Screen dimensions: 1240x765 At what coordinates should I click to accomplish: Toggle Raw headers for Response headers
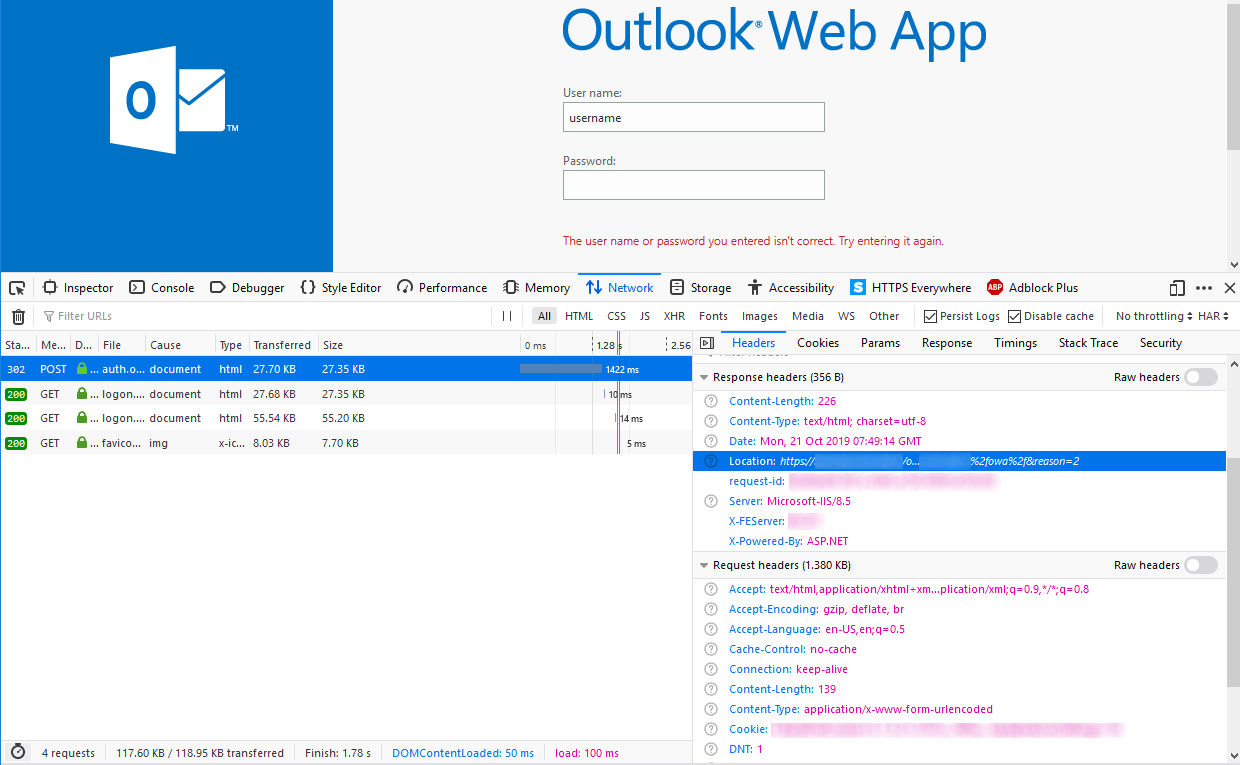(1201, 377)
